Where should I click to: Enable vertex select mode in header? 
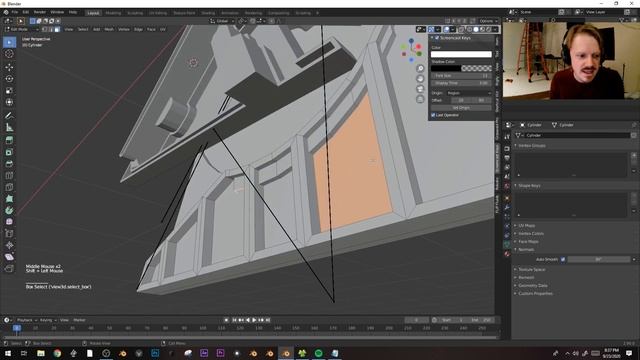click(45, 29)
